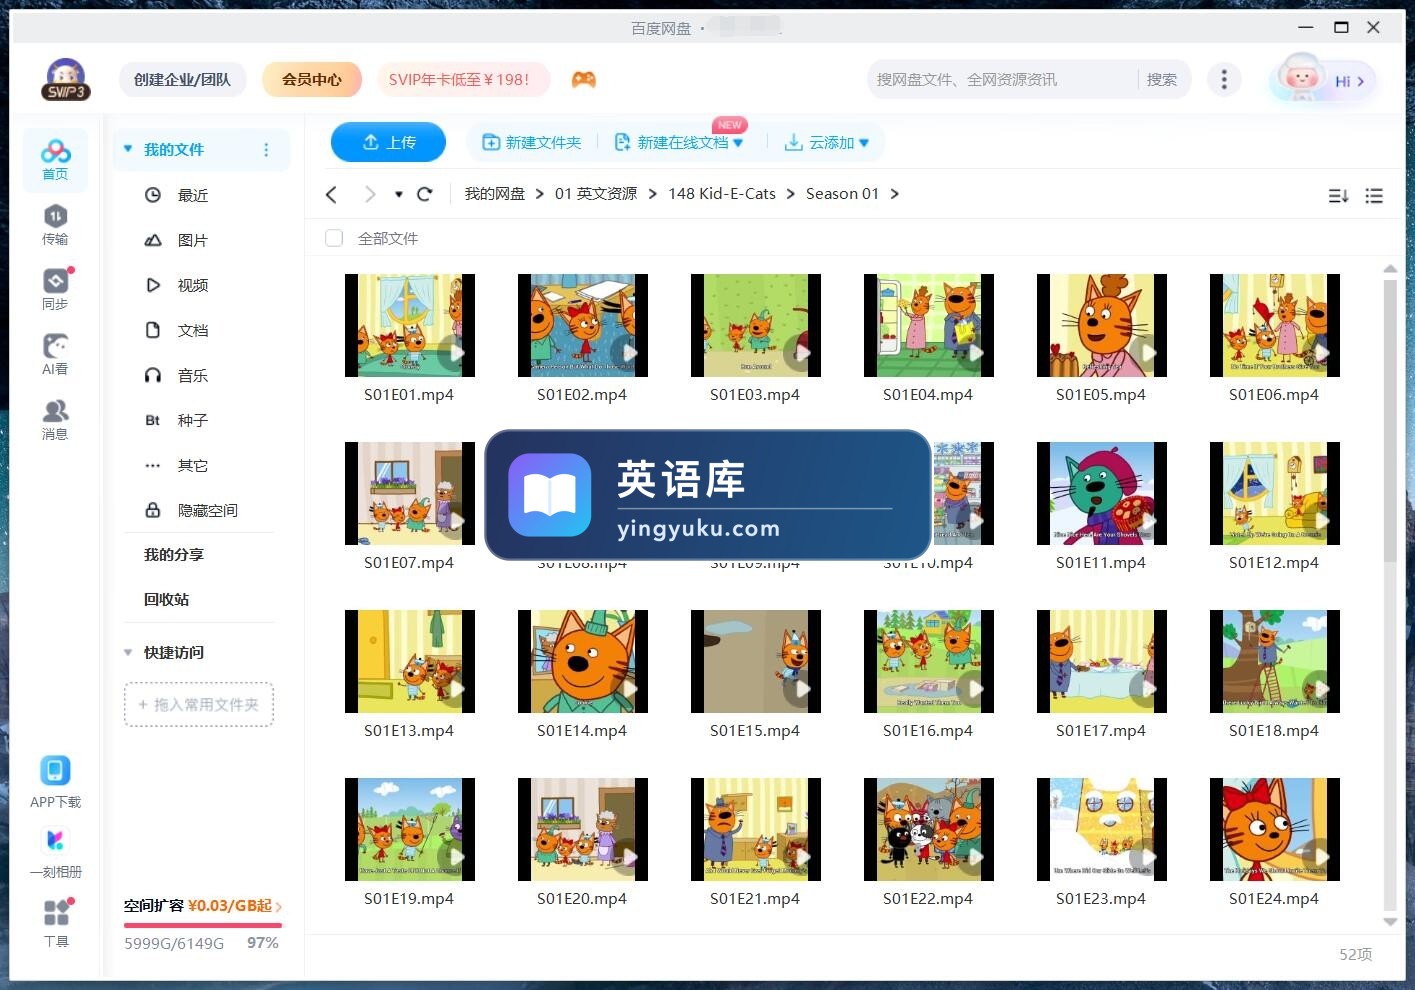This screenshot has width=1415, height=990.
Task: Open 图片 pictures category
Action: click(192, 240)
